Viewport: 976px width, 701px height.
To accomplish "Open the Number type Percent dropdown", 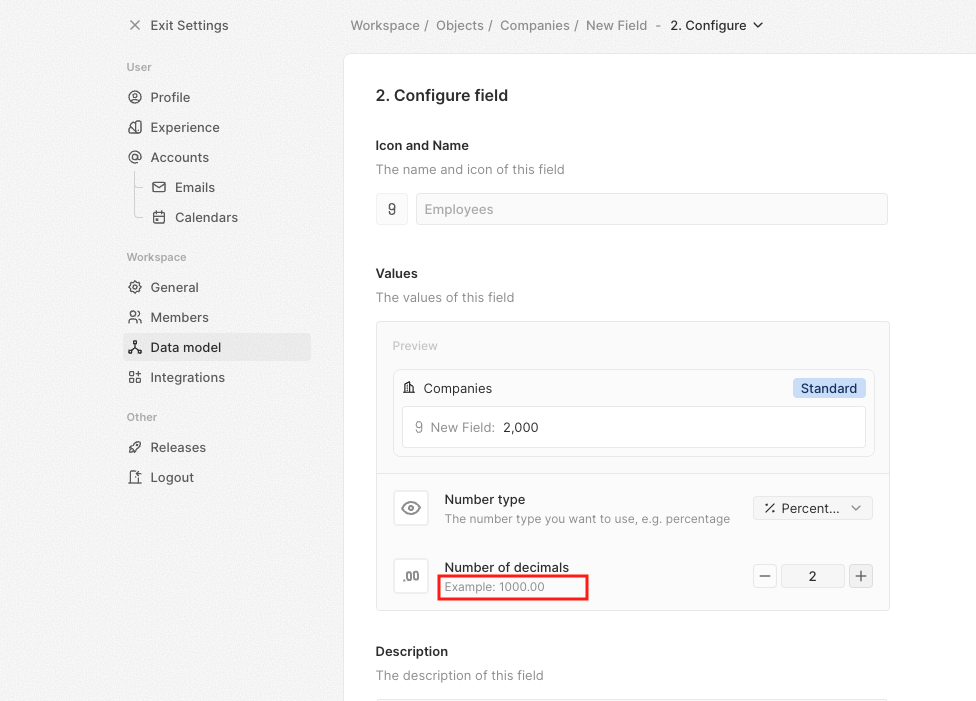I will pos(812,508).
